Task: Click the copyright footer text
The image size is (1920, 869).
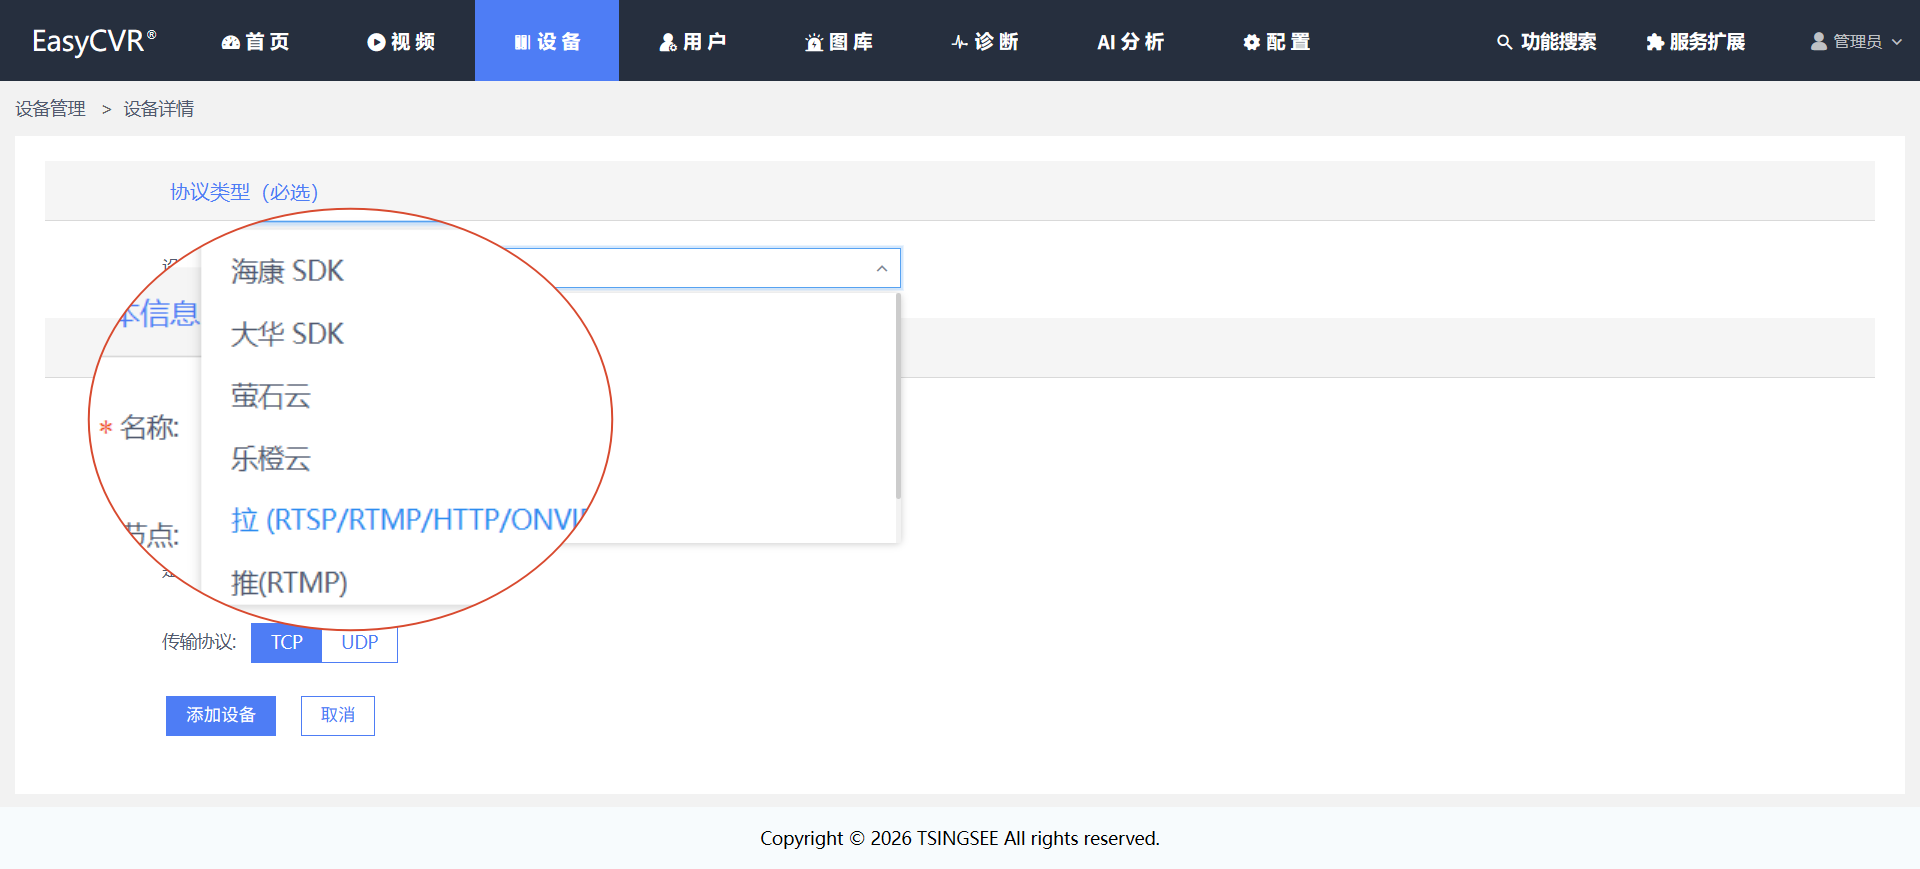Action: pyautogui.click(x=960, y=838)
